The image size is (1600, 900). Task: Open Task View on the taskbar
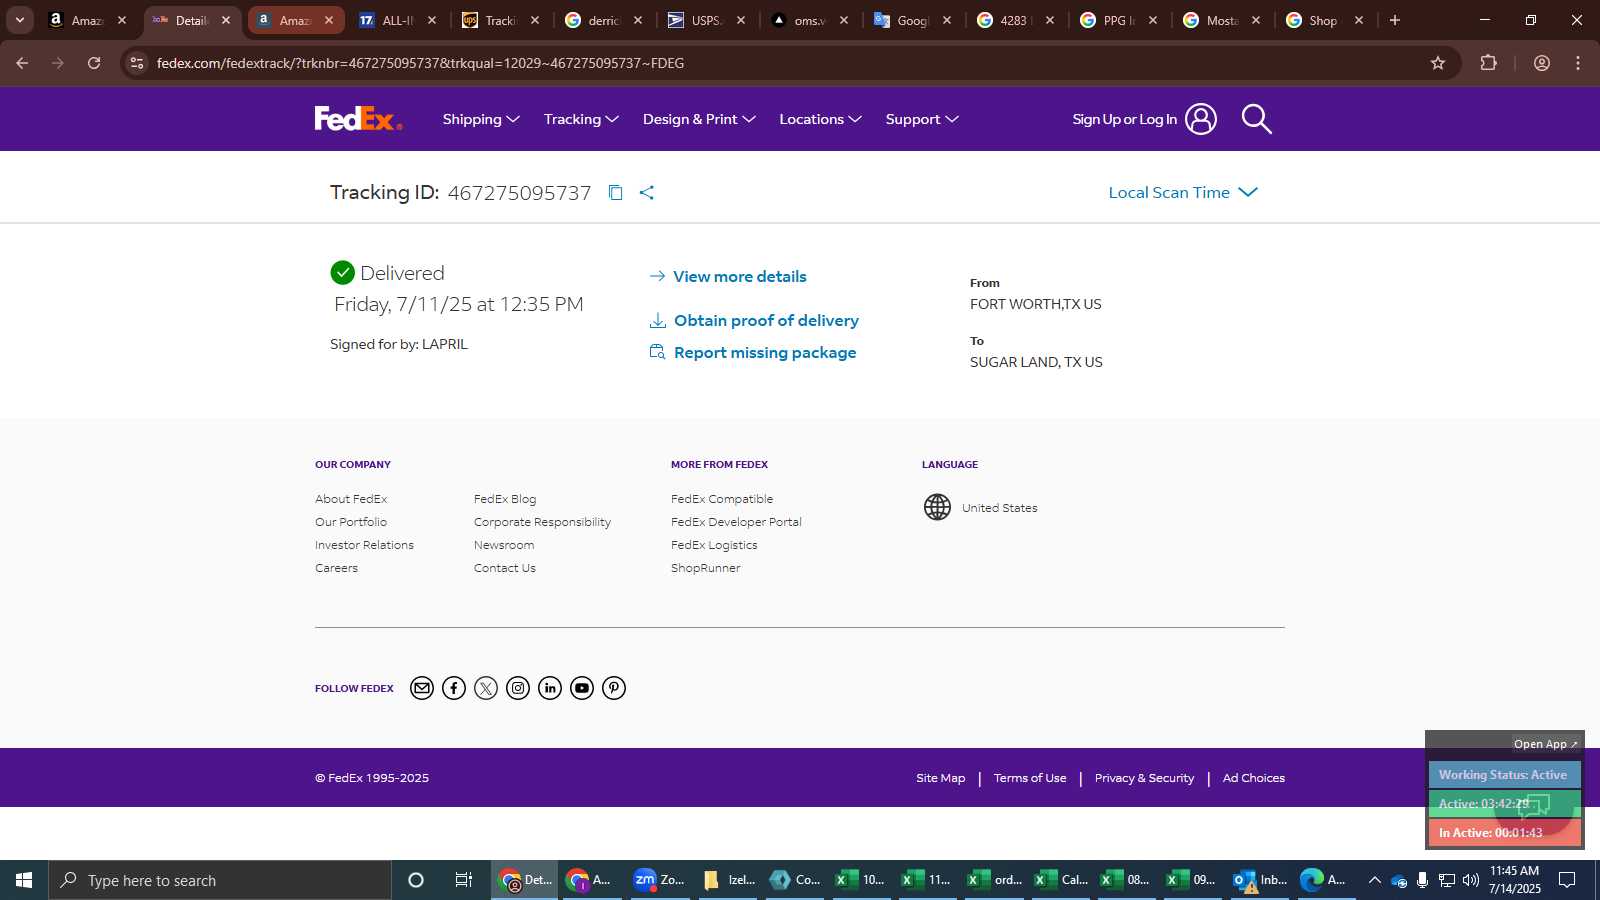463,880
